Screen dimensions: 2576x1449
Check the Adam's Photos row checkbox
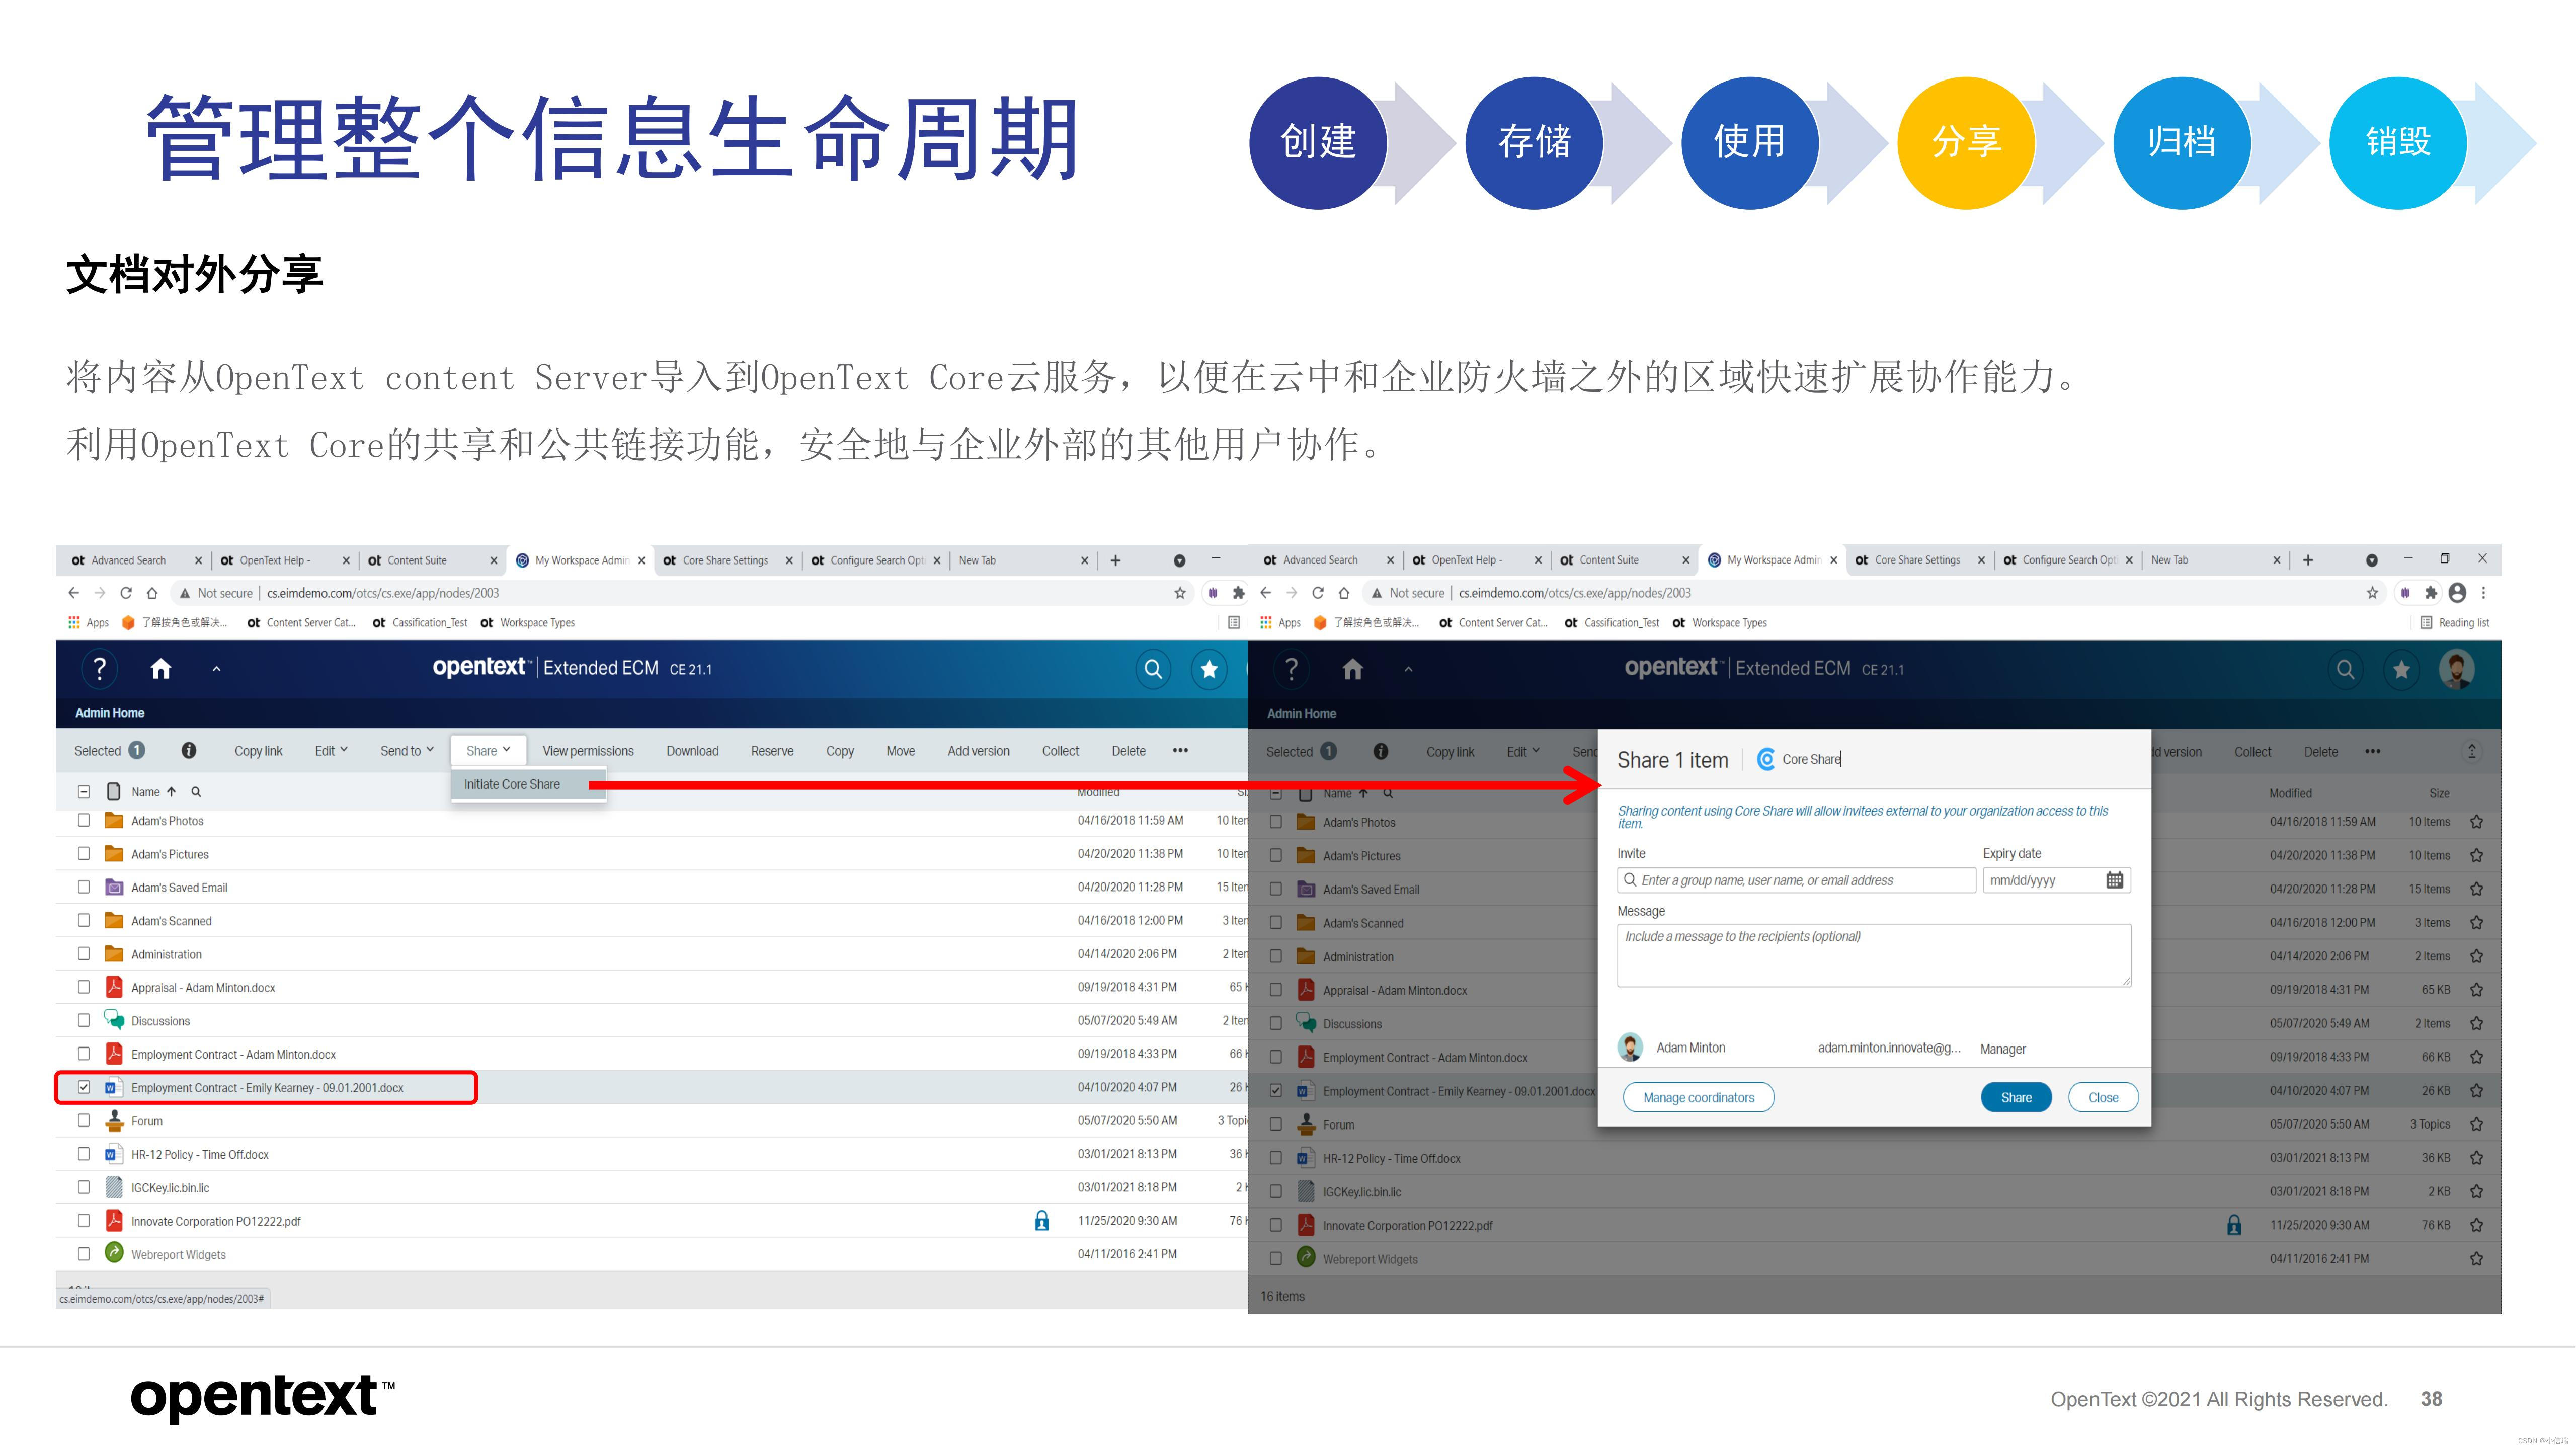pyautogui.click(x=84, y=820)
